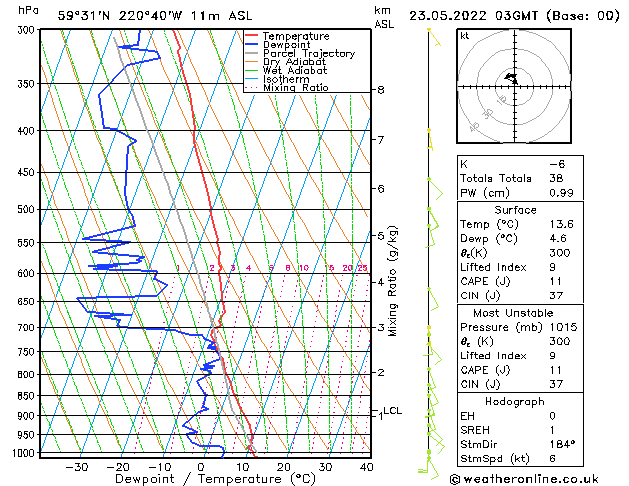
Task: Click the 'kt' unit label in hodograph
Action: pos(465,36)
